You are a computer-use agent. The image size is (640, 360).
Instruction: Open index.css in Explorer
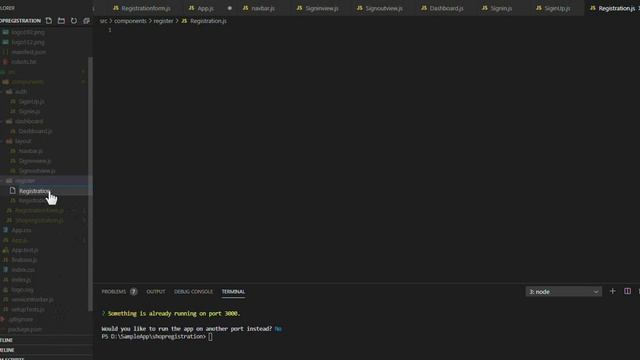click(23, 270)
